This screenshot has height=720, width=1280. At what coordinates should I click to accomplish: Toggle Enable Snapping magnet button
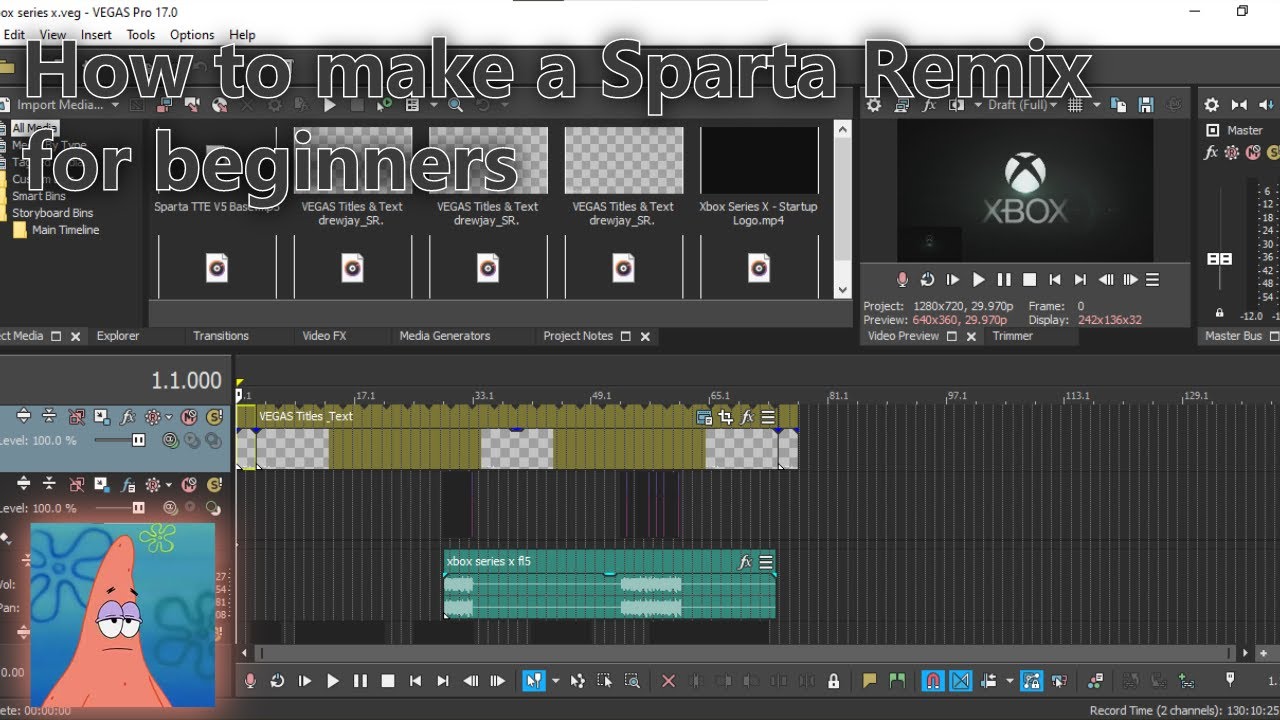point(932,681)
